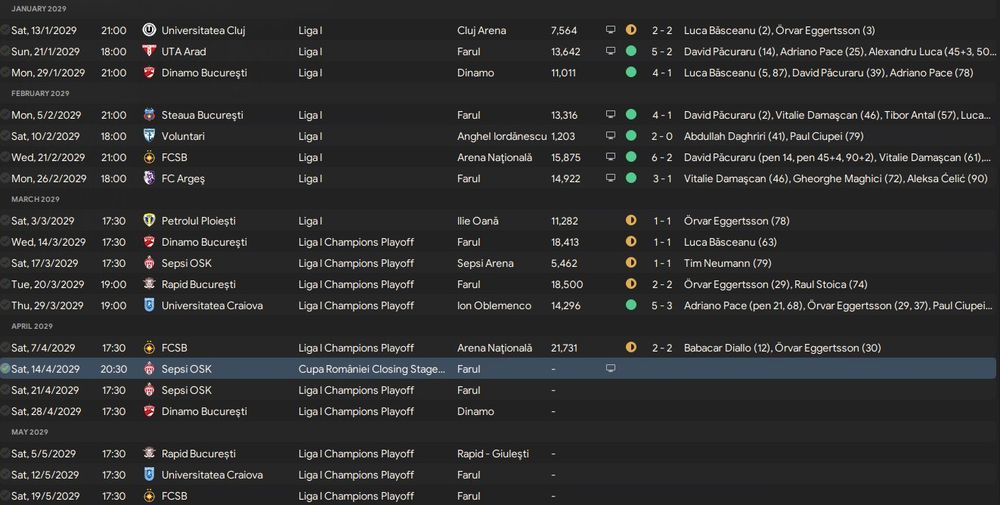1000x505 pixels.
Task: Open the TV broadcast icon for Universitatea Cluj
Action: click(610, 30)
